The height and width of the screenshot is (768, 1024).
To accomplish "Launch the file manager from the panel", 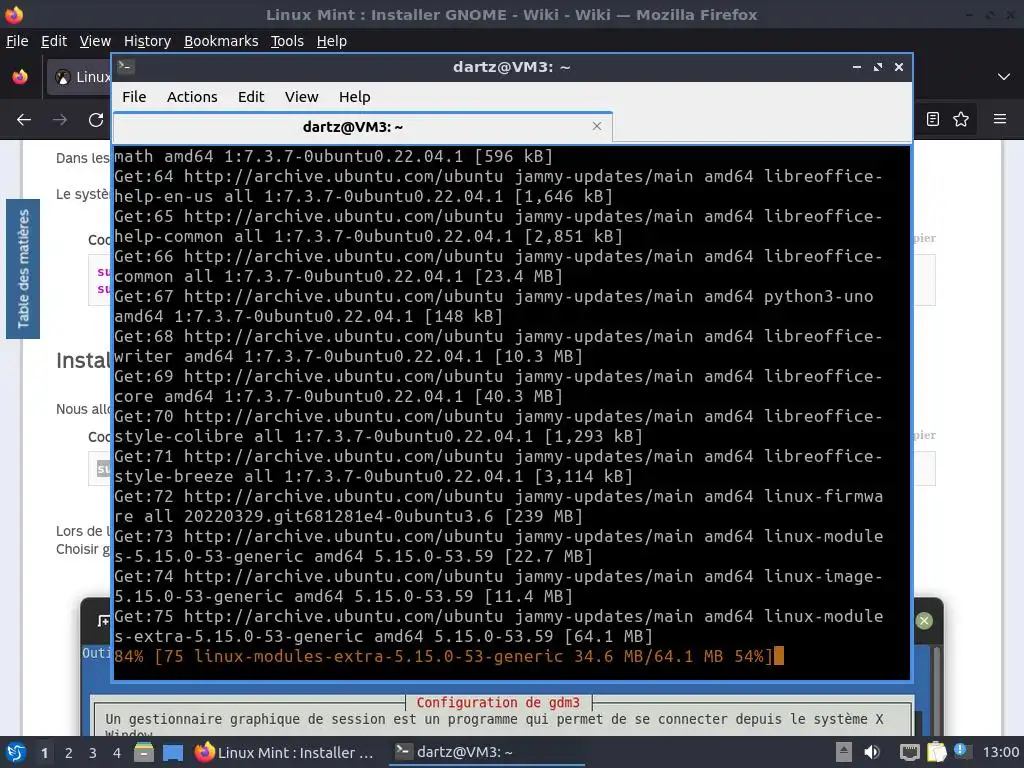I will [144, 752].
